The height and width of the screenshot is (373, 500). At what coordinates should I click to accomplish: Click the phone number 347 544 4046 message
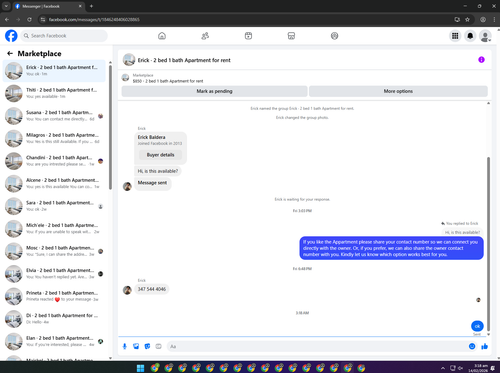point(152,289)
